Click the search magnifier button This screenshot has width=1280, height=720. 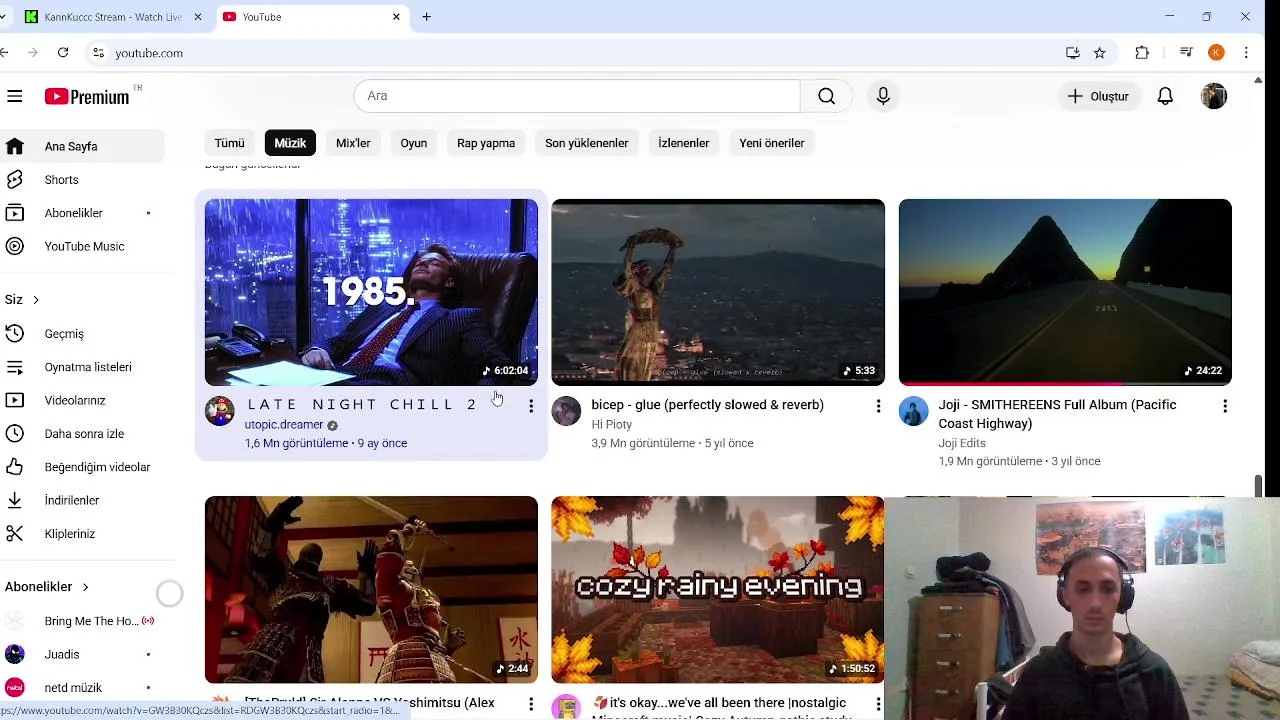click(826, 96)
